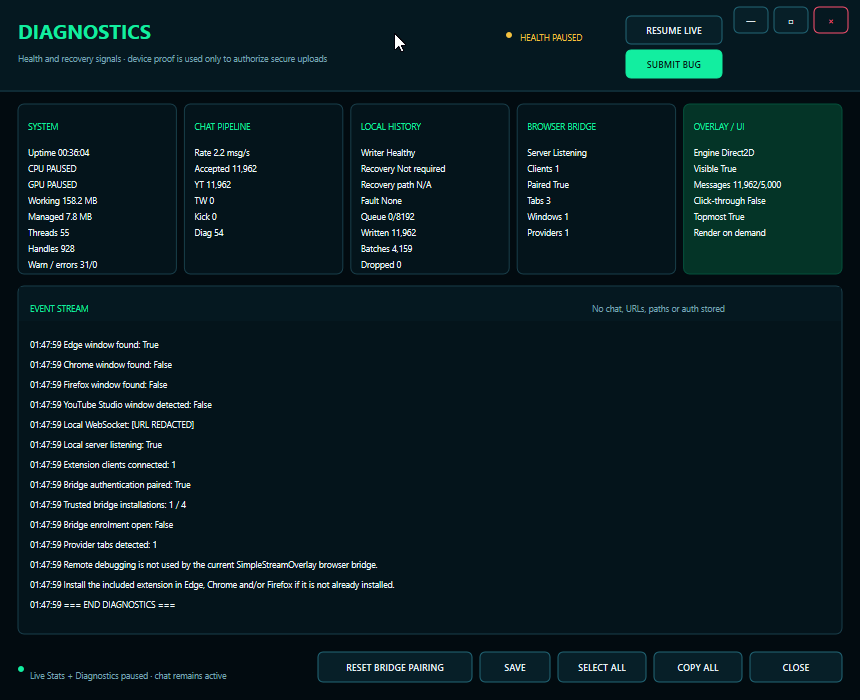
Task: Open the SUBMIT BUG form
Action: pos(674,64)
